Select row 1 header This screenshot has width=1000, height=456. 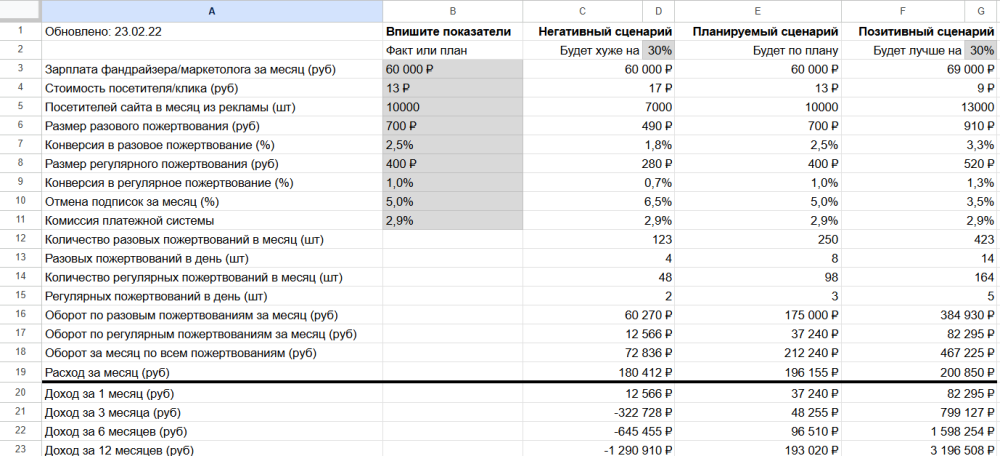click(20, 31)
